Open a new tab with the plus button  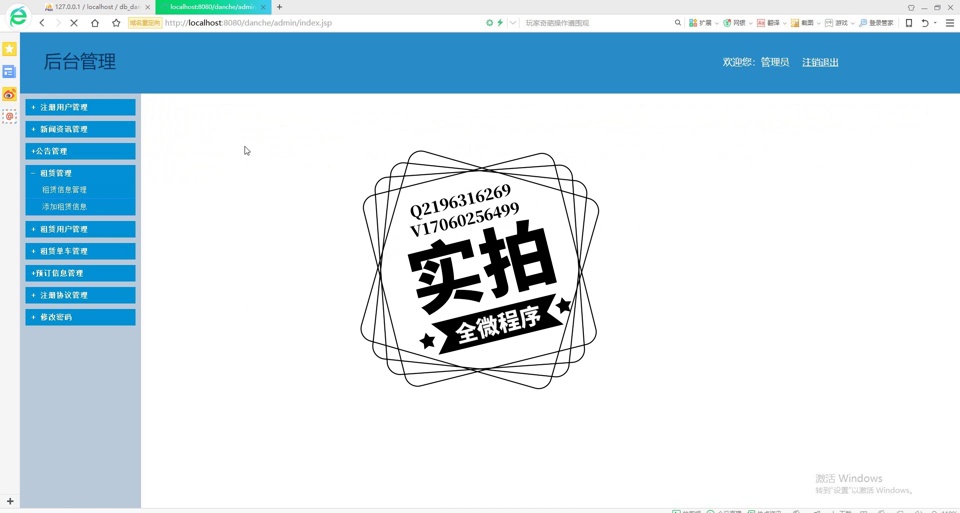279,7
